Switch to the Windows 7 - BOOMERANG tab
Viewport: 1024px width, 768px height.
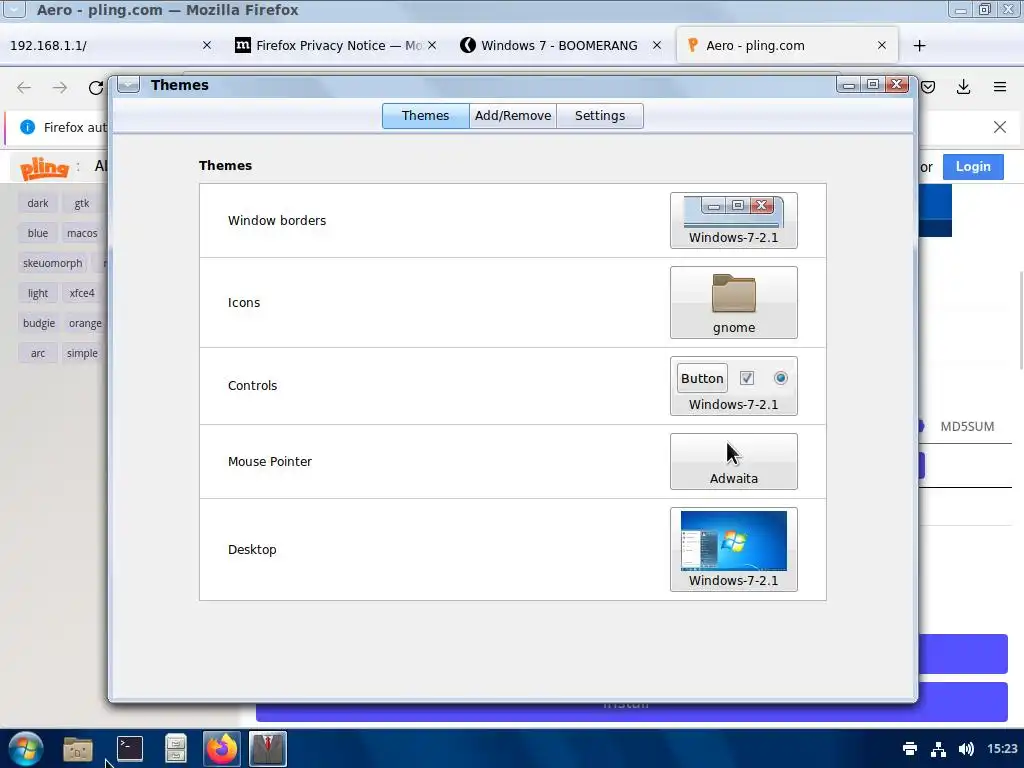560,46
